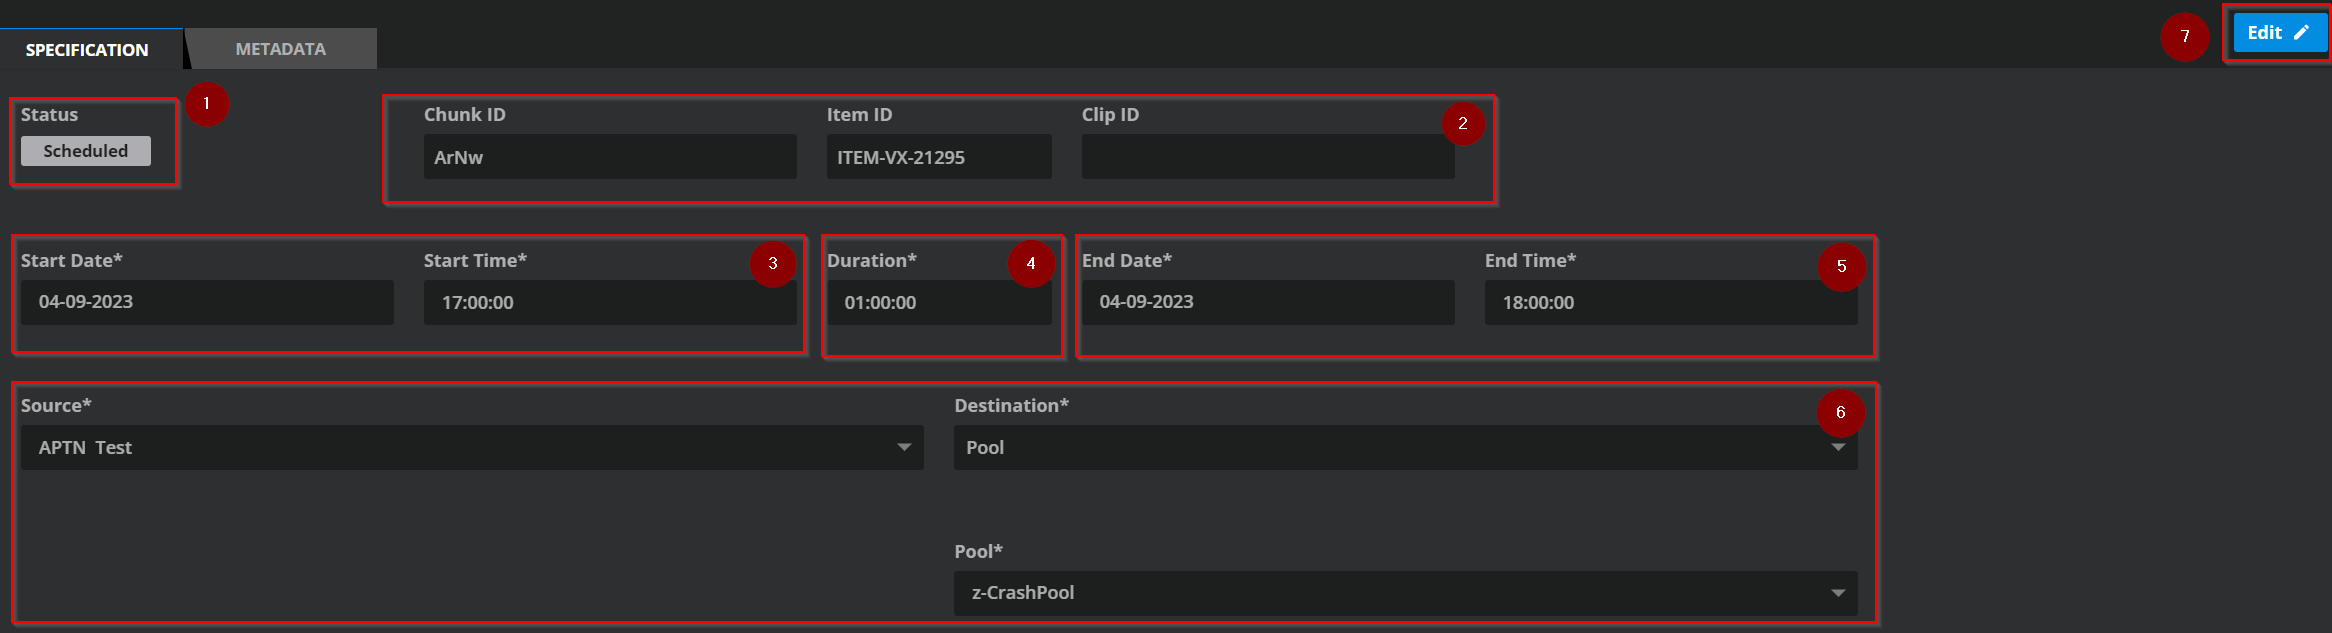This screenshot has width=2332, height=633.
Task: Click the Edit button with pencil icon
Action: click(x=2279, y=33)
